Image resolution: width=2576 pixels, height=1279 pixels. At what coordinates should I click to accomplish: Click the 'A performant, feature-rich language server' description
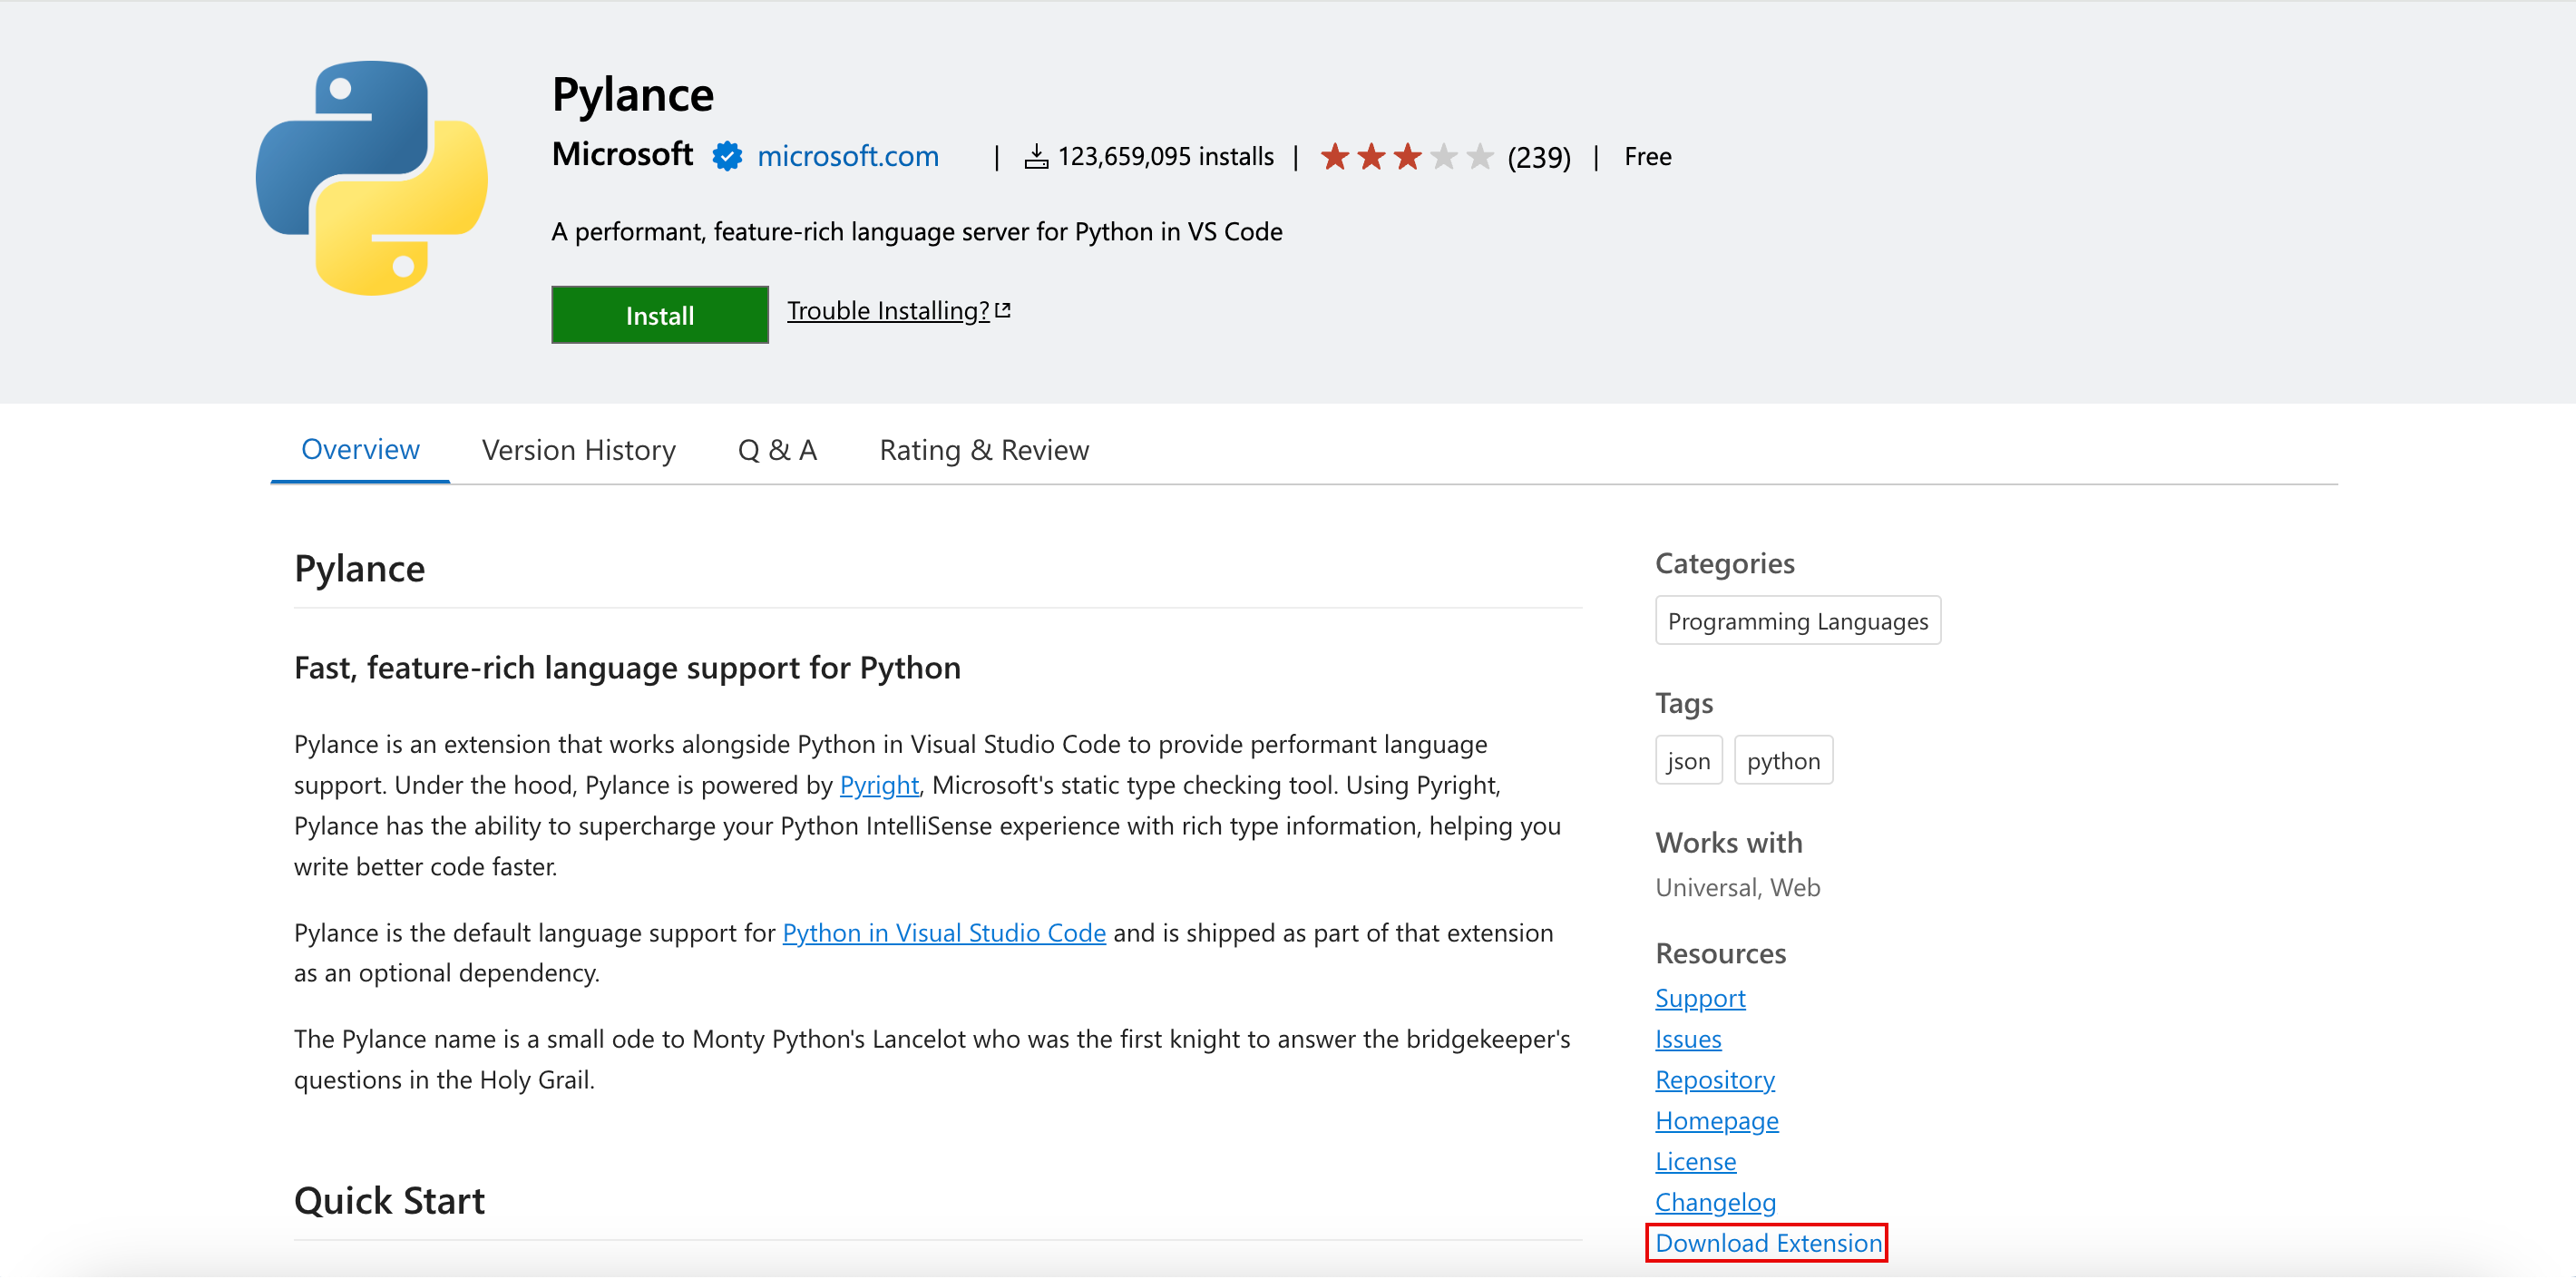(917, 232)
